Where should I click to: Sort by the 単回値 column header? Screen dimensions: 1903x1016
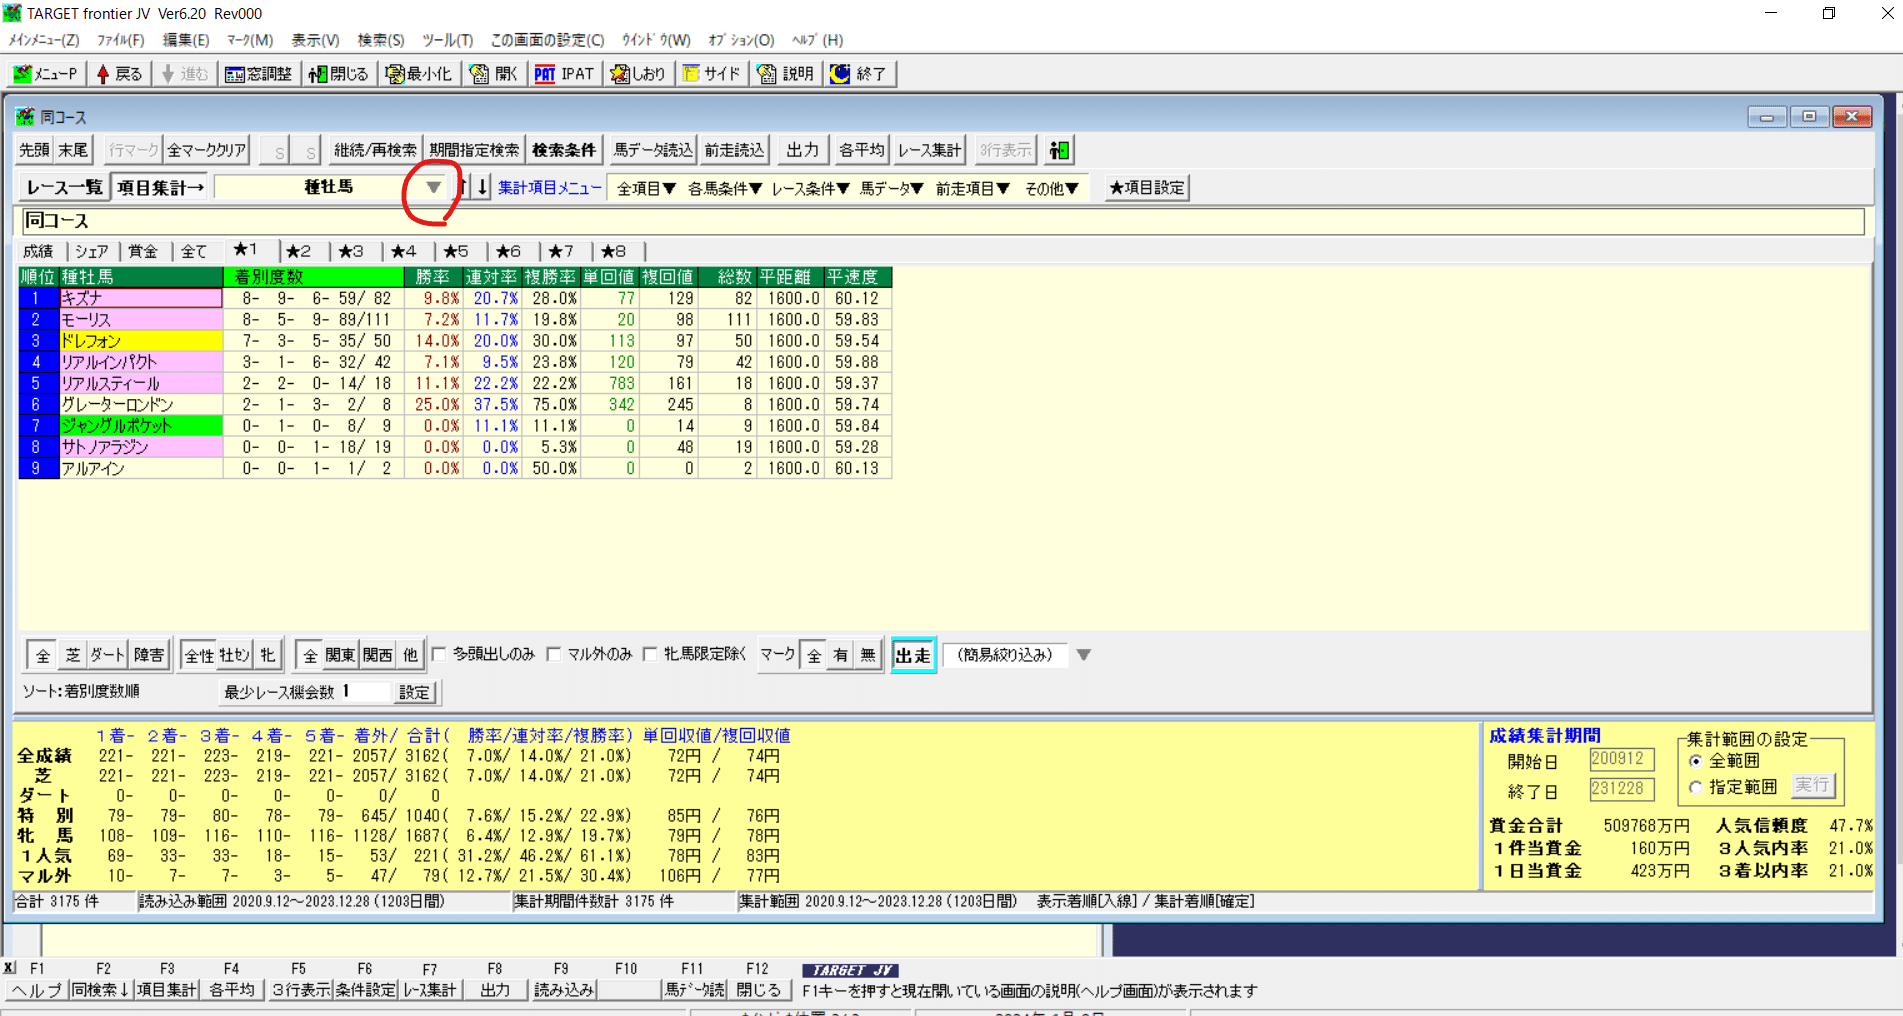coord(609,277)
